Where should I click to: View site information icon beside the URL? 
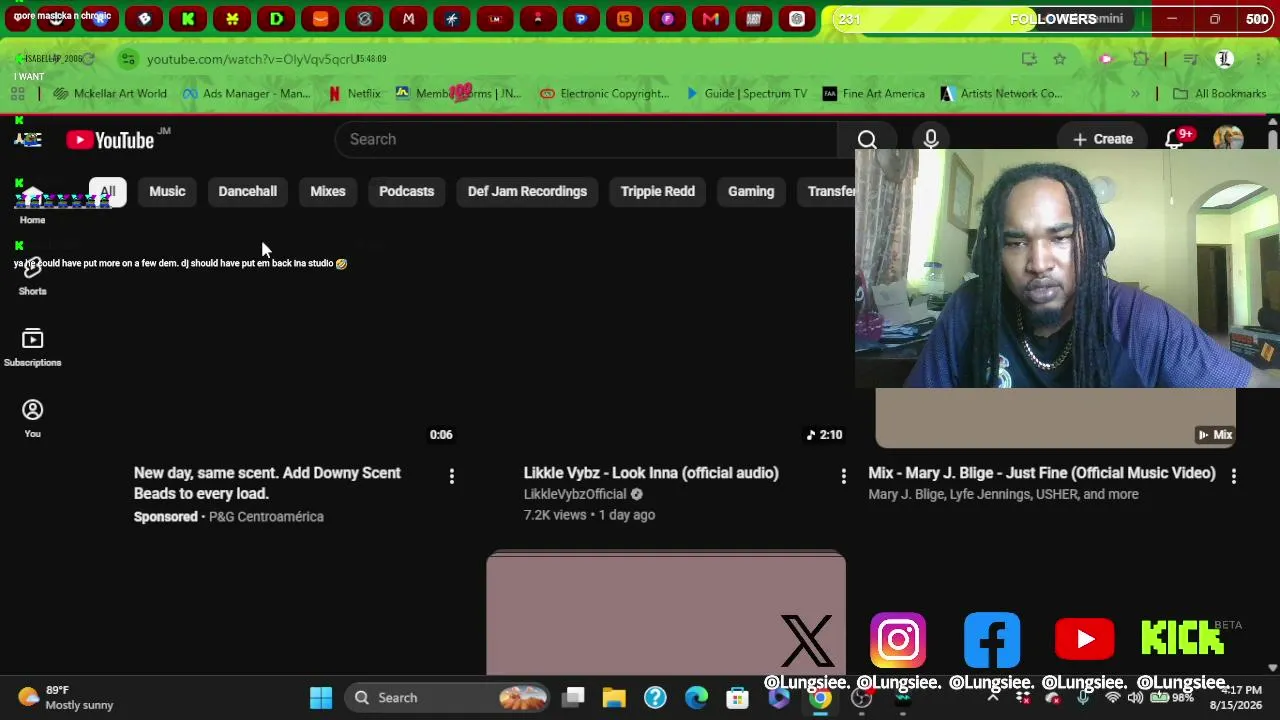point(128,59)
